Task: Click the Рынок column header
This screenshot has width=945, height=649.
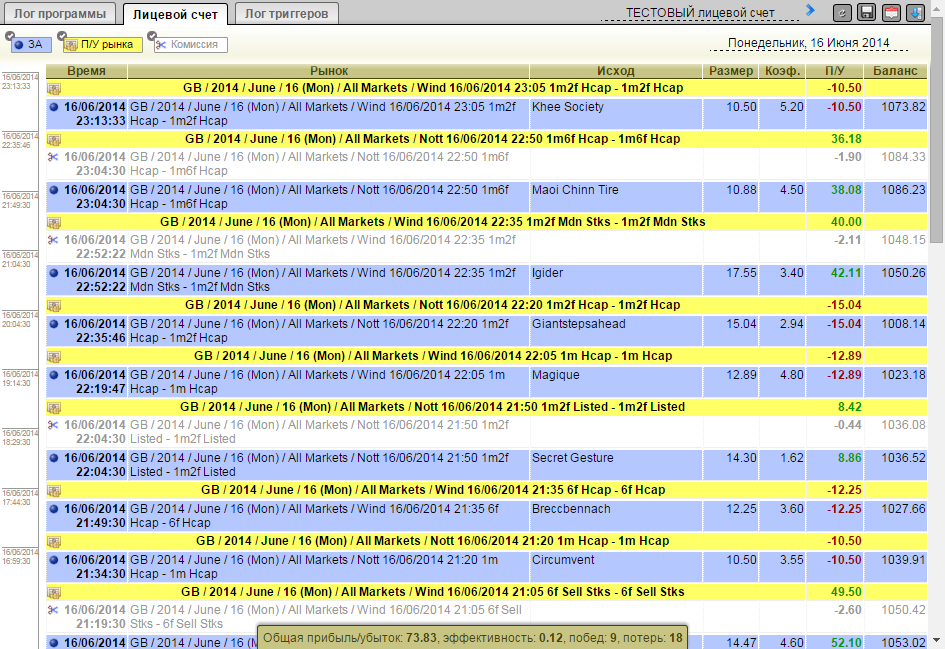Action: (328, 71)
